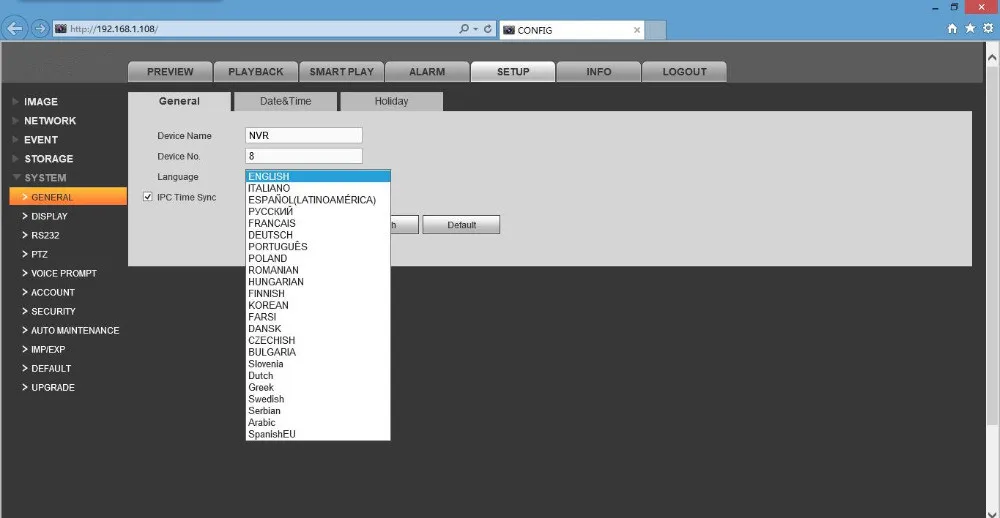The width and height of the screenshot is (1000, 518).
Task: Switch to SMART PLAY tab
Action: coord(341,72)
